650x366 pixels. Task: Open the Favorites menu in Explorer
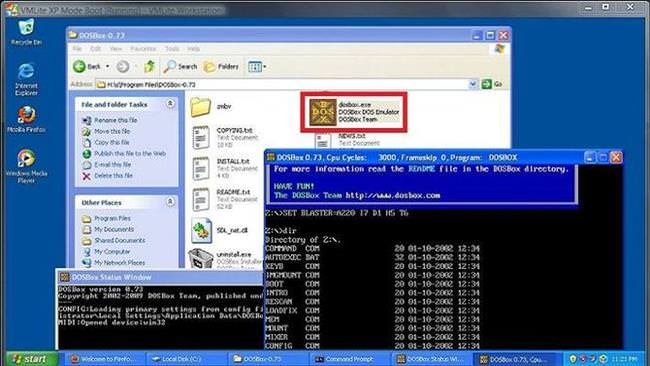143,49
